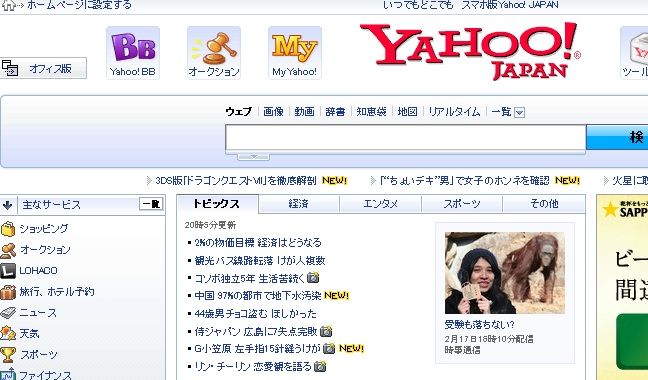The width and height of the screenshot is (648, 380).
Task: Expand the 一覧 search category dropdown arrow
Action: click(520, 112)
